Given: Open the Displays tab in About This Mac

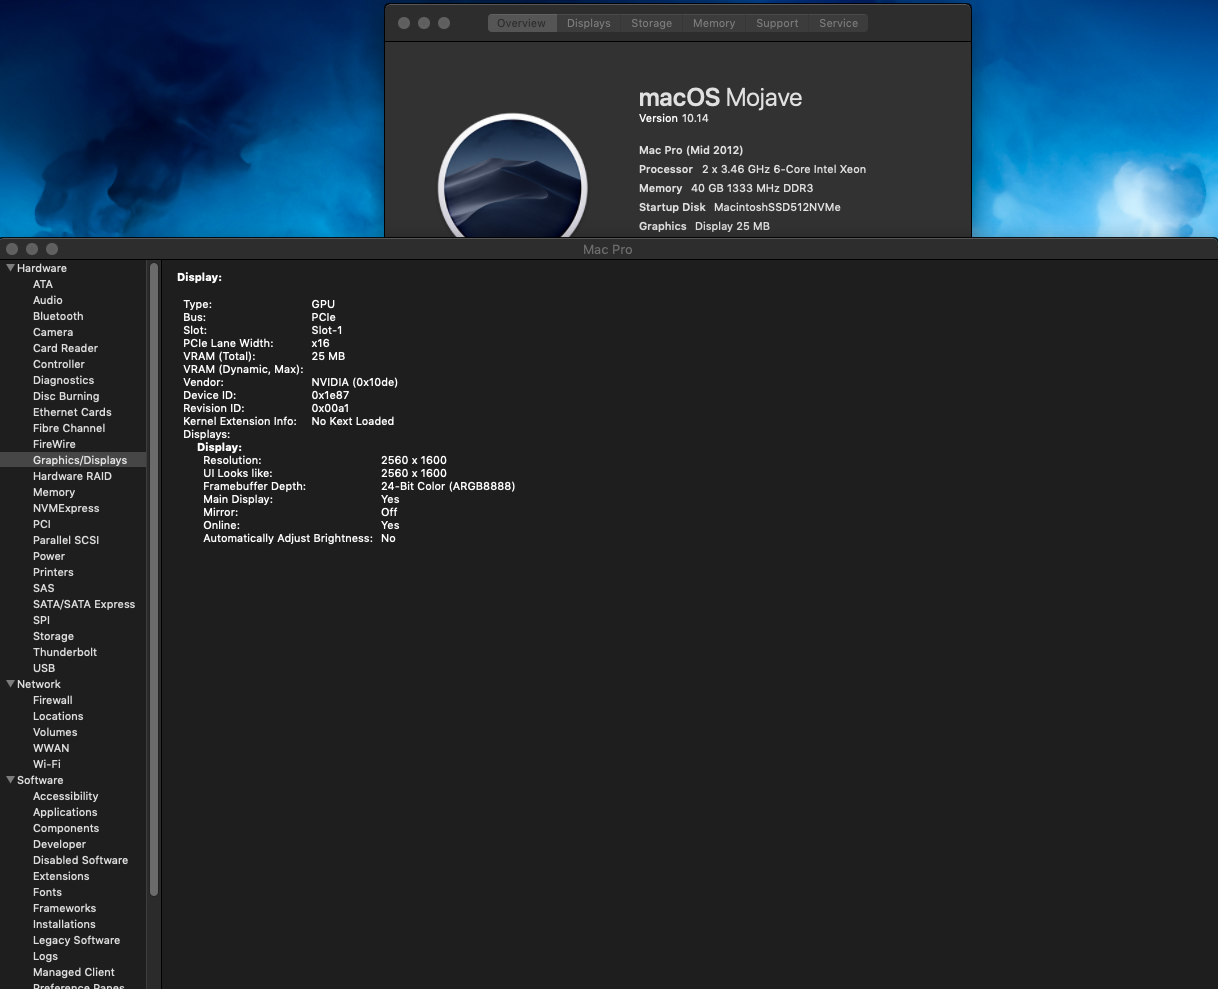Looking at the screenshot, I should click(588, 23).
